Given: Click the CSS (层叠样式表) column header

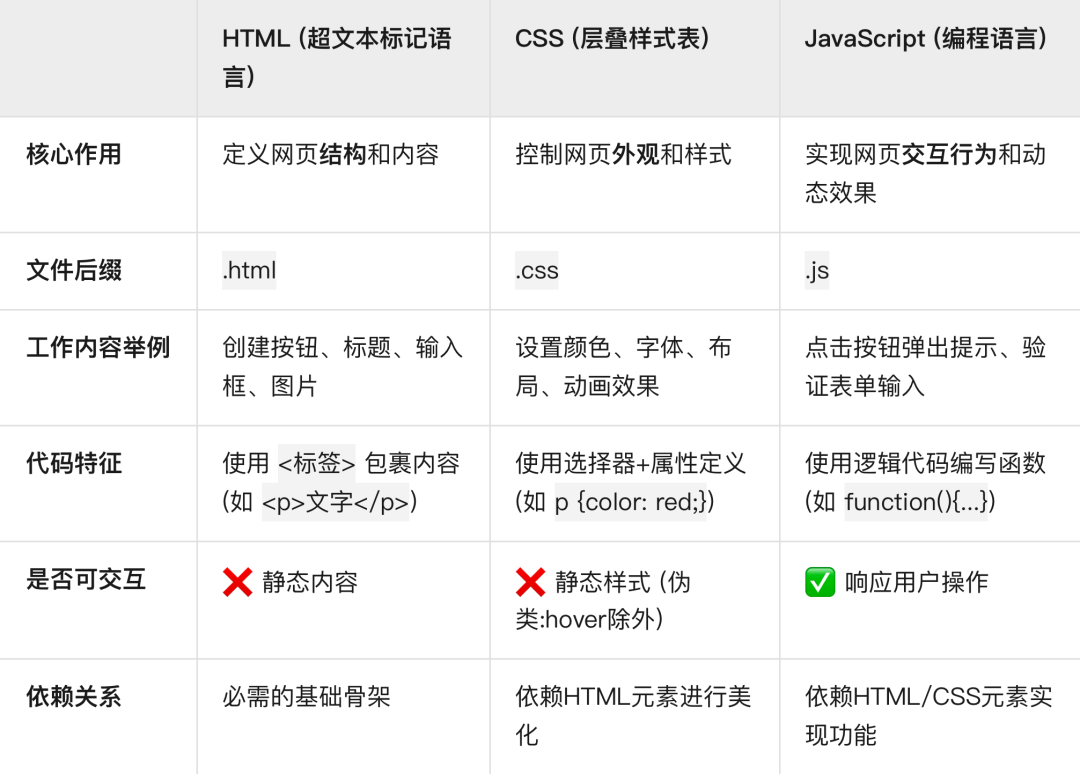Looking at the screenshot, I should [x=612, y=39].
